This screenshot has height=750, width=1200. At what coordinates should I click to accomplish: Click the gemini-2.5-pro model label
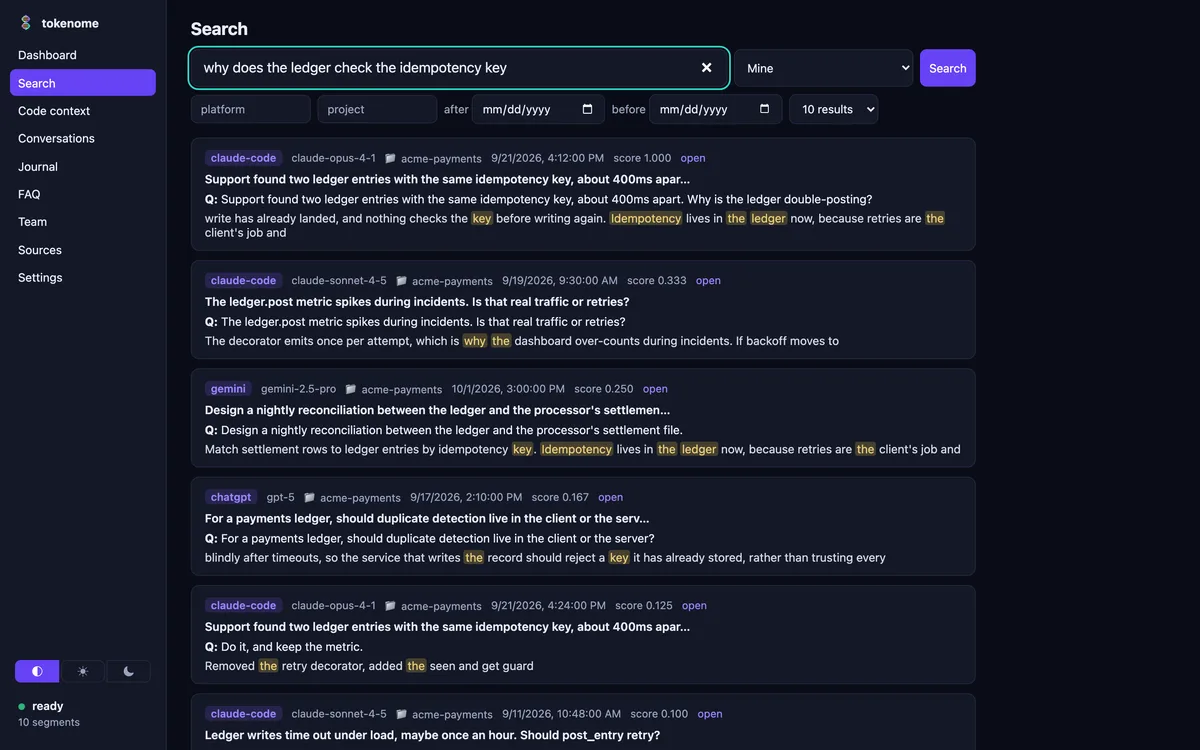(x=298, y=389)
